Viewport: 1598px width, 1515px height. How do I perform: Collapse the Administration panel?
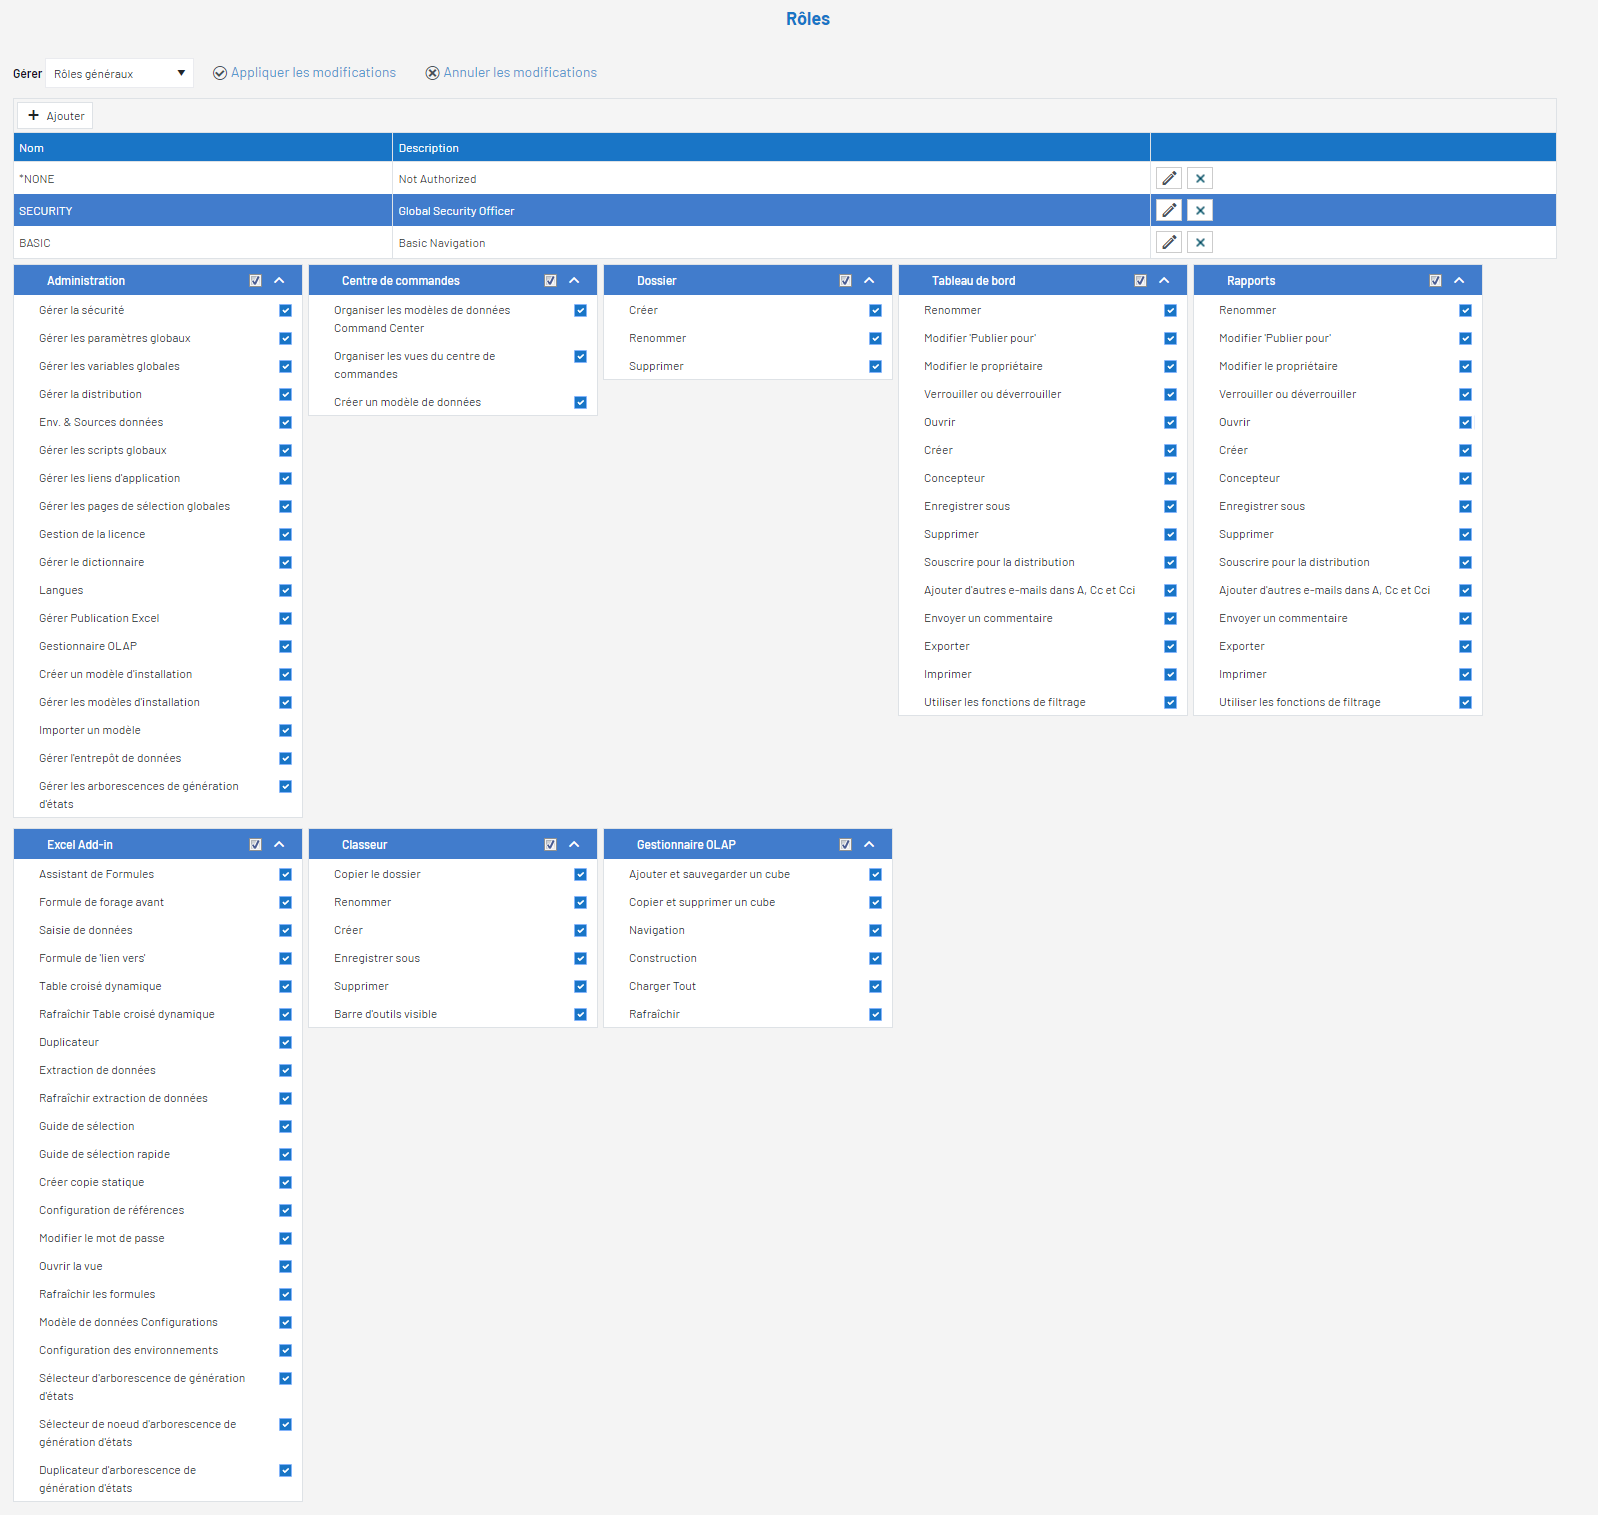tap(279, 281)
